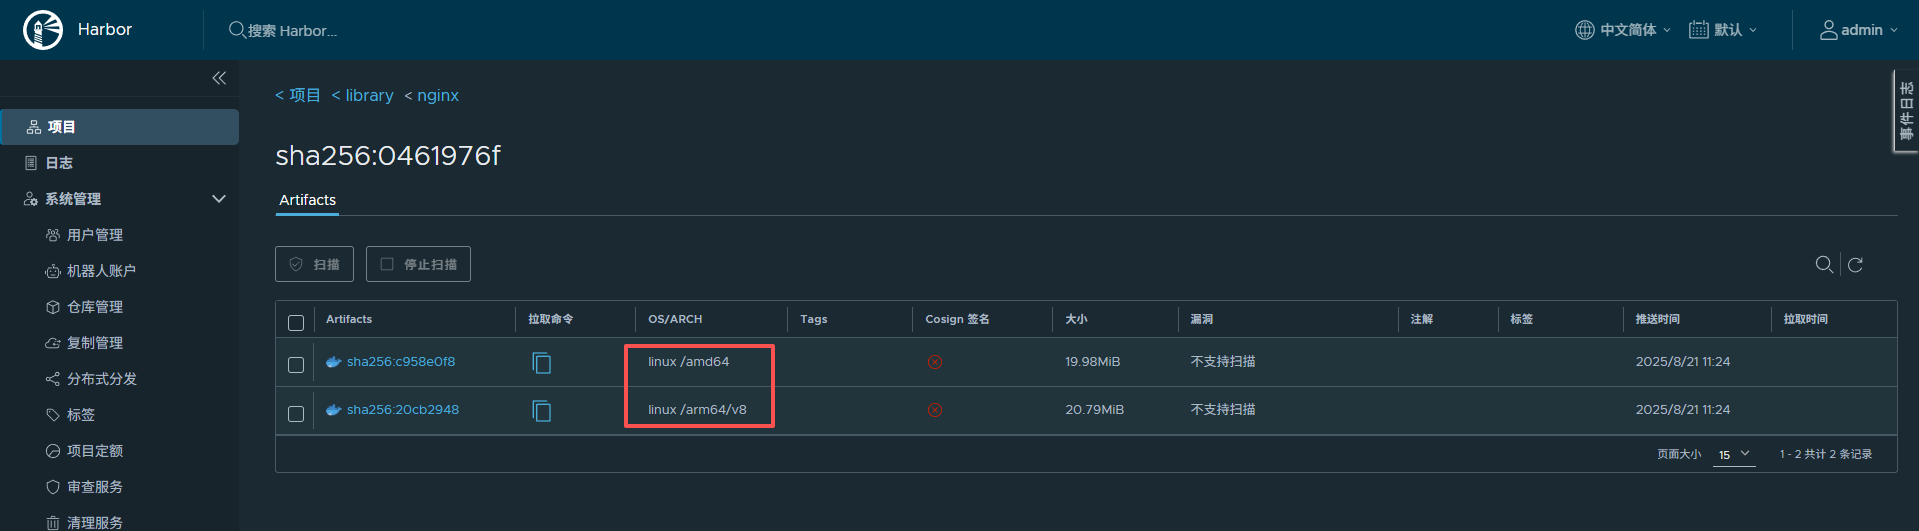
Task: Open 复制管理 in sidebar
Action: point(95,343)
